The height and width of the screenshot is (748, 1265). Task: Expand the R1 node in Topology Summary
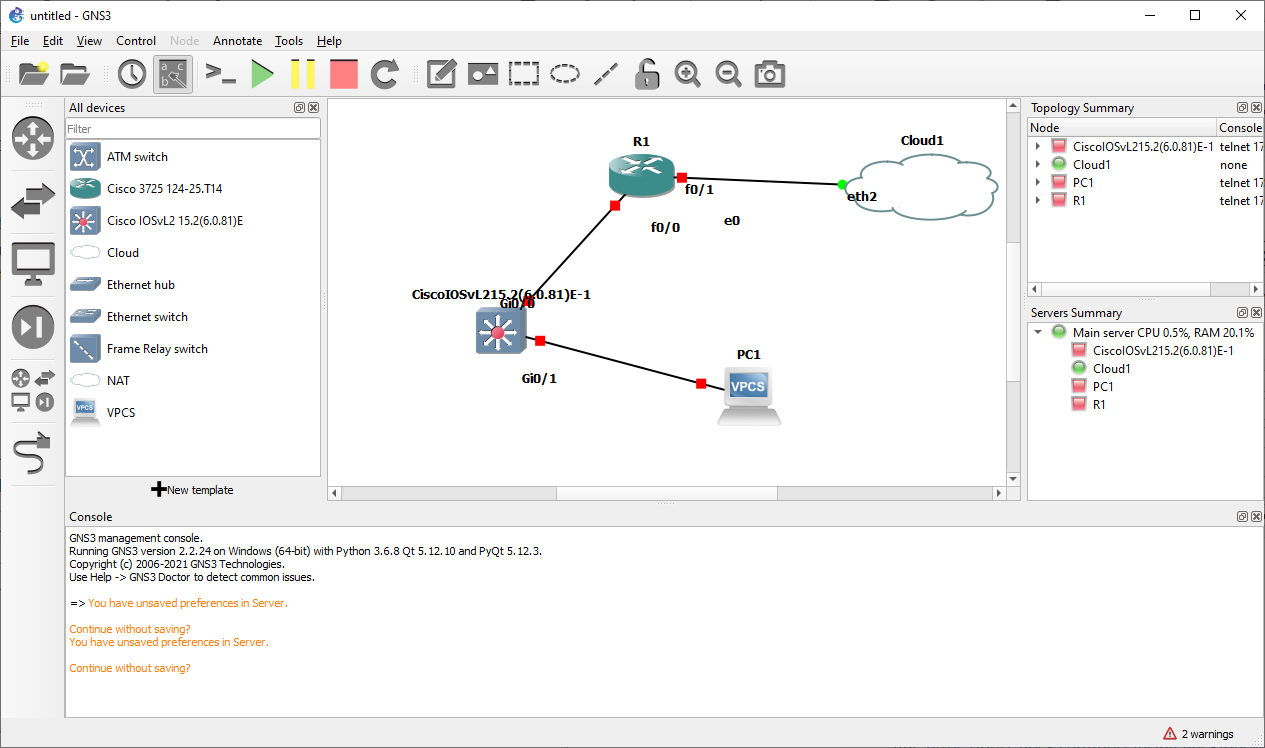1038,200
